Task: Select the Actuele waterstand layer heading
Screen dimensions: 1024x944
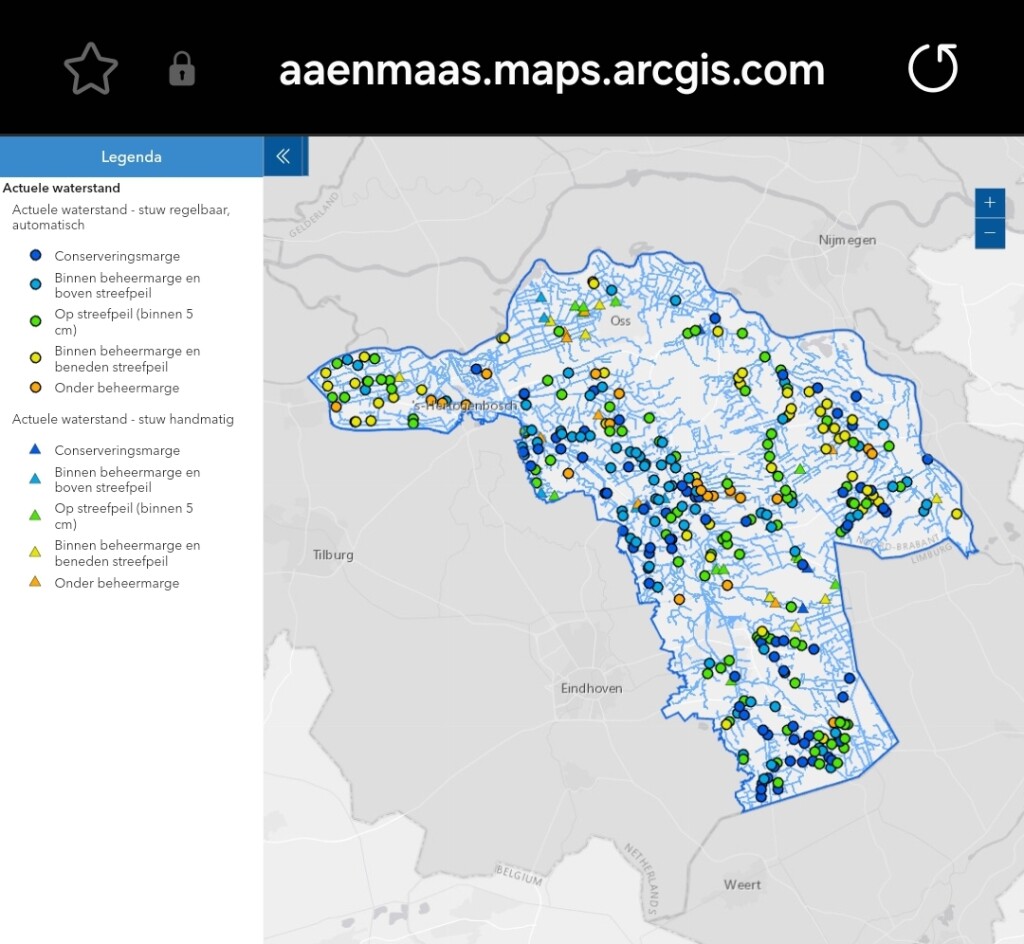Action: point(61,188)
